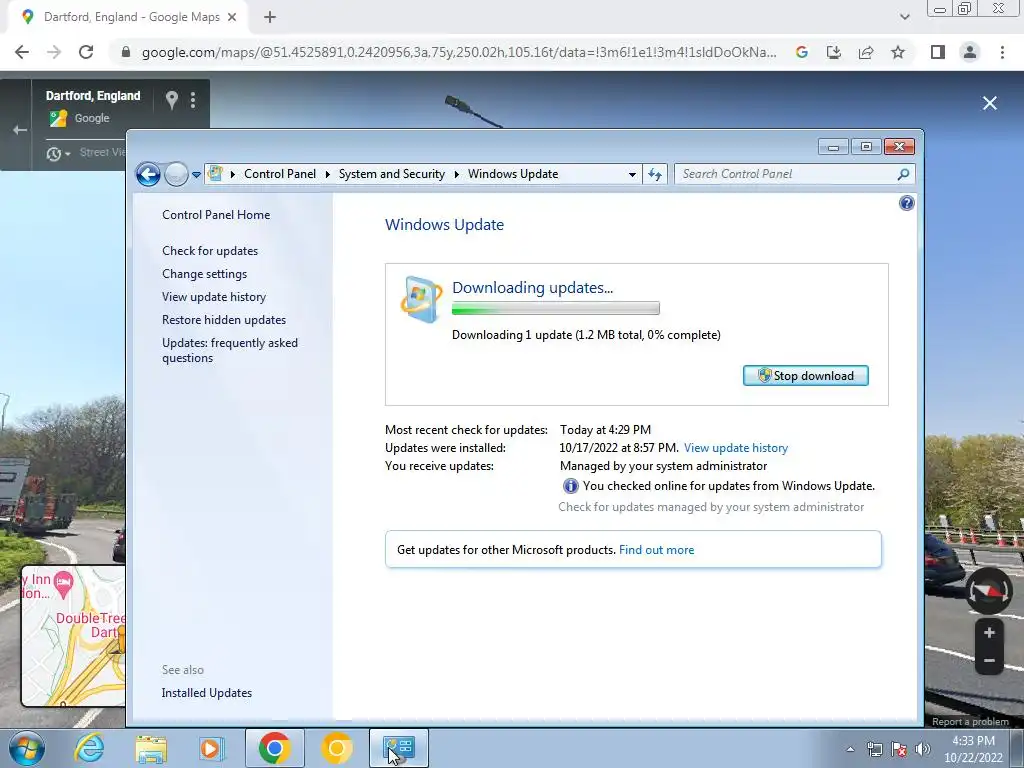1024x768 pixels.
Task: Toggle Chrome side panel
Action: pos(938,52)
